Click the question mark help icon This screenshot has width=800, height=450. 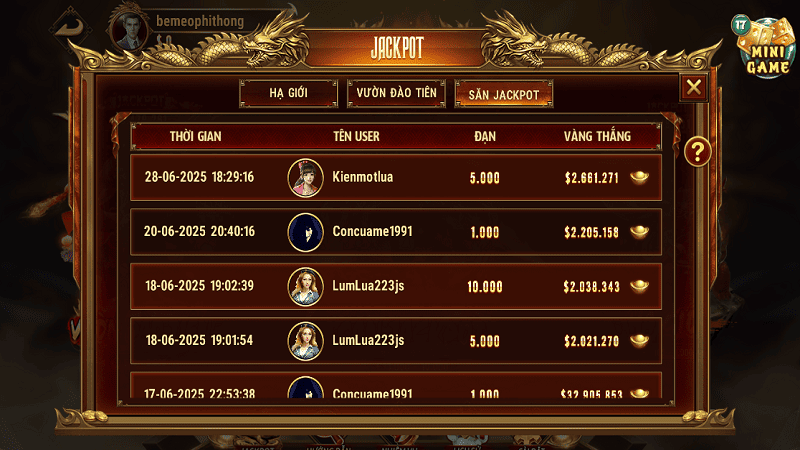697,152
